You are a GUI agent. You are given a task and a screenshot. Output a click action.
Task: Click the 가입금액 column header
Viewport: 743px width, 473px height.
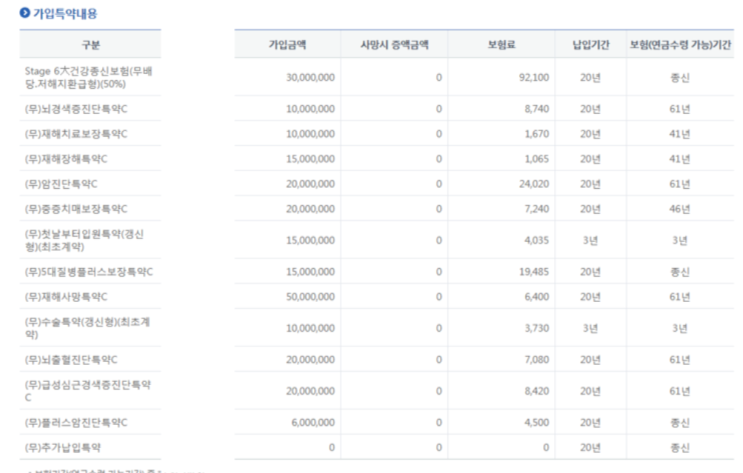click(288, 45)
